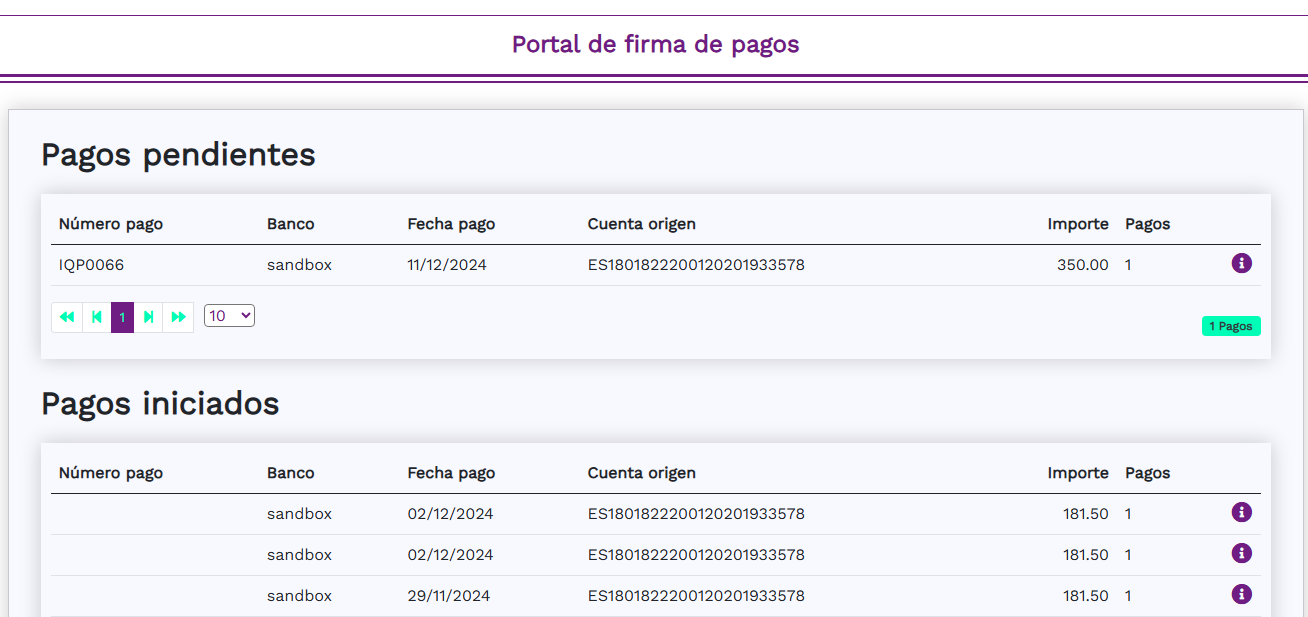Click Fecha pago header in Pagos iniciados
This screenshot has width=1308, height=617.
click(x=451, y=473)
